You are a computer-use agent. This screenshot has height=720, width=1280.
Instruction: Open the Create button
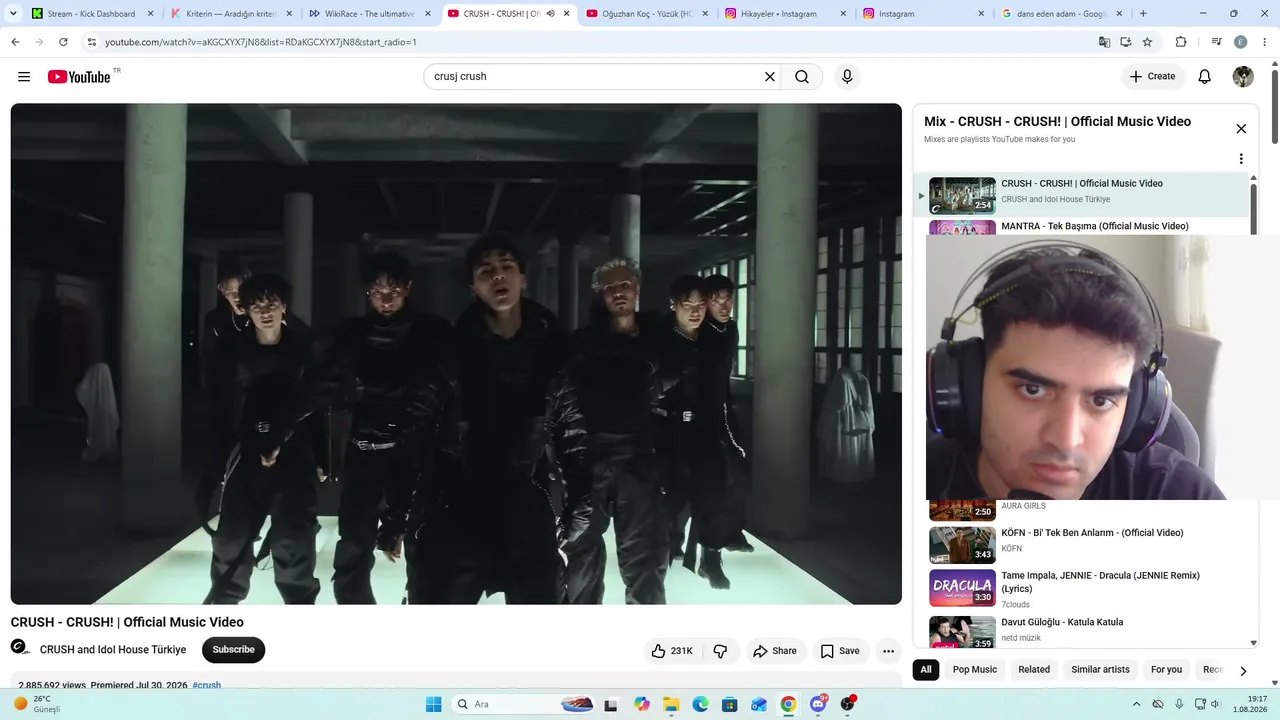click(1153, 77)
